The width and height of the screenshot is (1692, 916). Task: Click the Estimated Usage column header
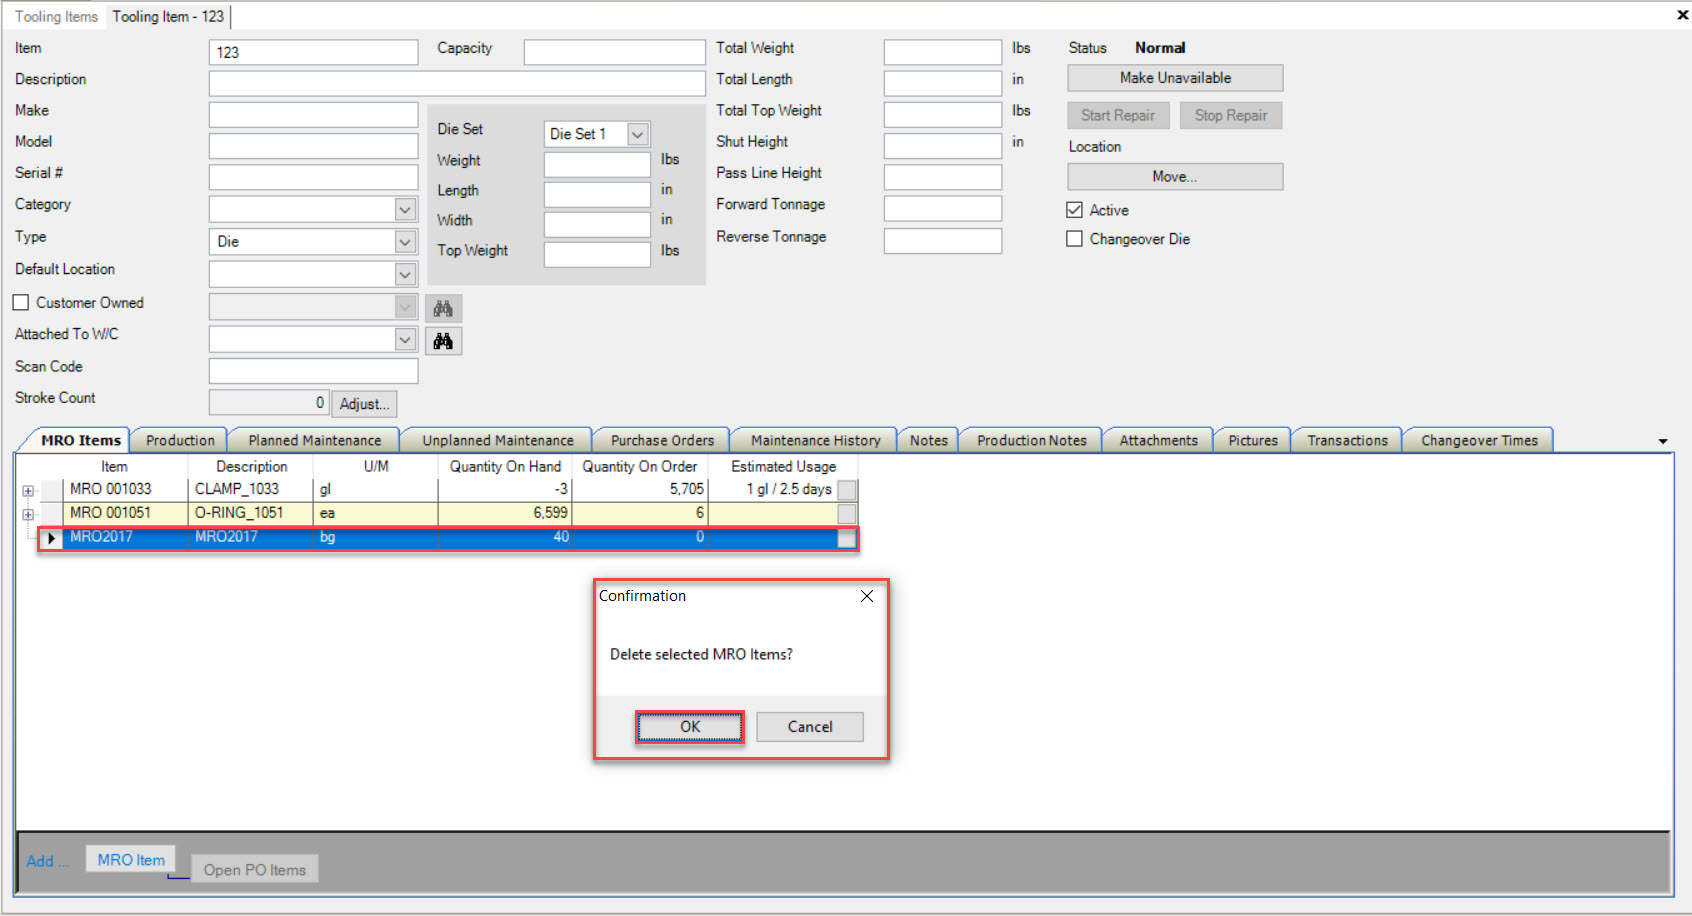[783, 467]
